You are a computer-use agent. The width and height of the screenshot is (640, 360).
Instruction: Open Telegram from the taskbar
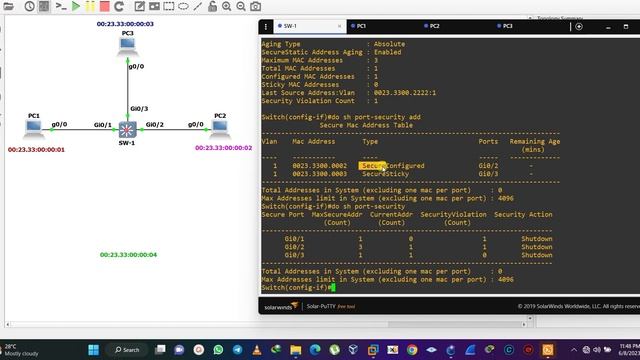pyautogui.click(x=238, y=350)
